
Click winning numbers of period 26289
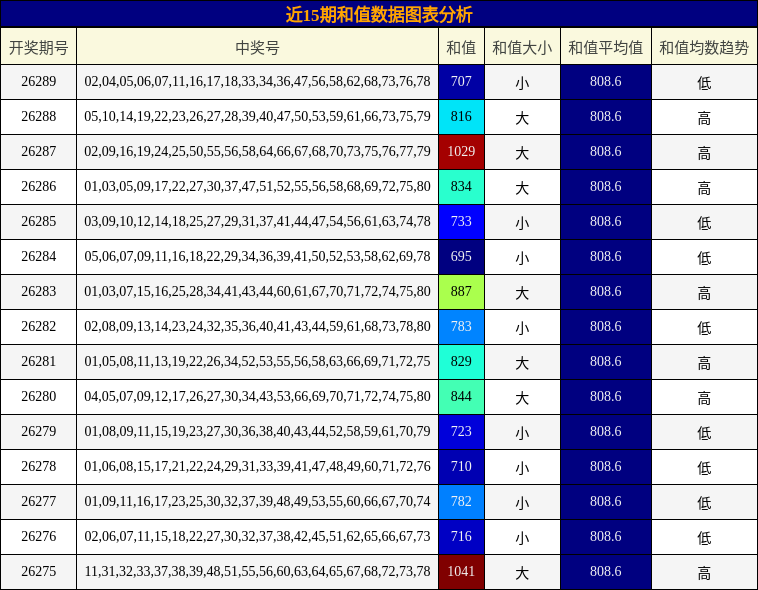257,81
